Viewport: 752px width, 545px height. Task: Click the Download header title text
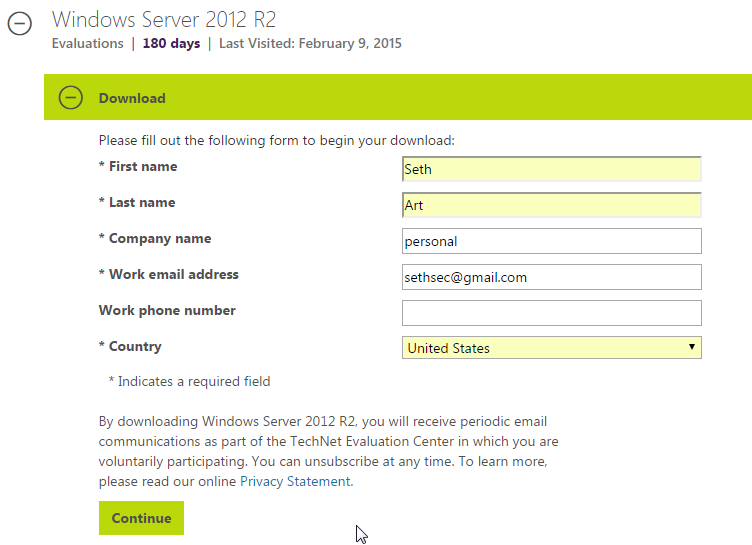[x=132, y=98]
